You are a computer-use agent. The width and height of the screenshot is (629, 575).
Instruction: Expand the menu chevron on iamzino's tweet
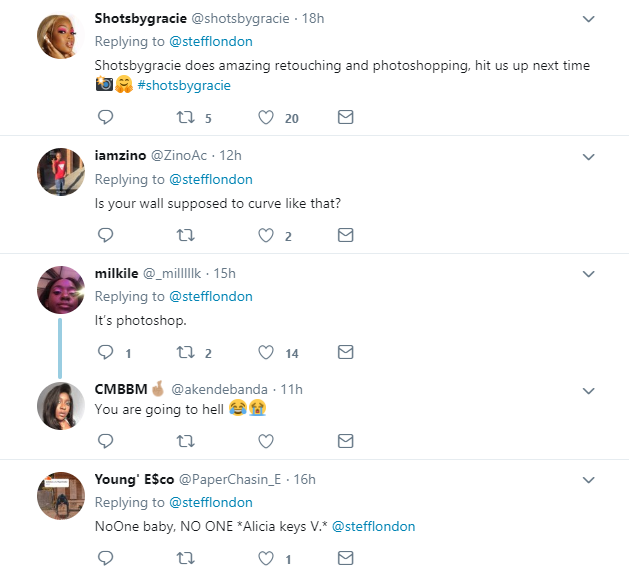(589, 156)
